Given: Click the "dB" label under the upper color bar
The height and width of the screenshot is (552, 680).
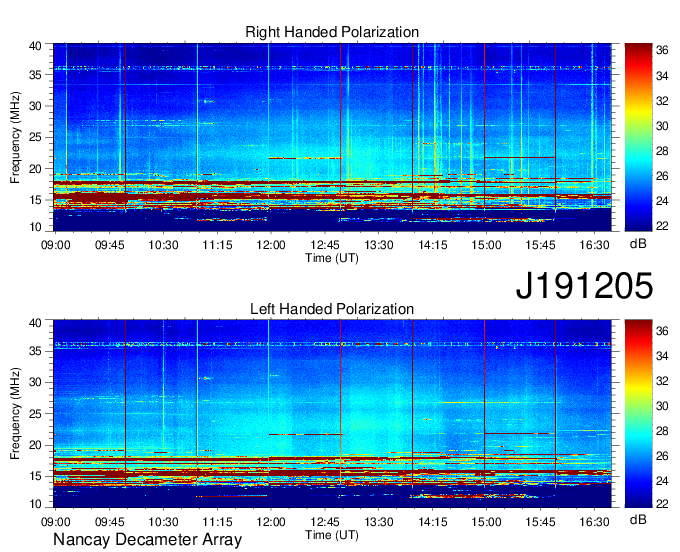Looking at the screenshot, I should (638, 244).
